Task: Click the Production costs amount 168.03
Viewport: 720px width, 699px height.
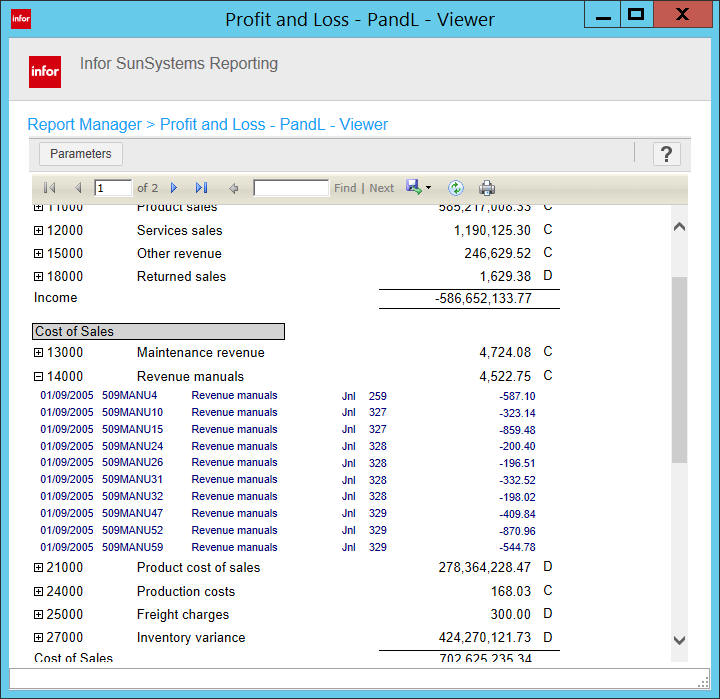Action: [511, 592]
